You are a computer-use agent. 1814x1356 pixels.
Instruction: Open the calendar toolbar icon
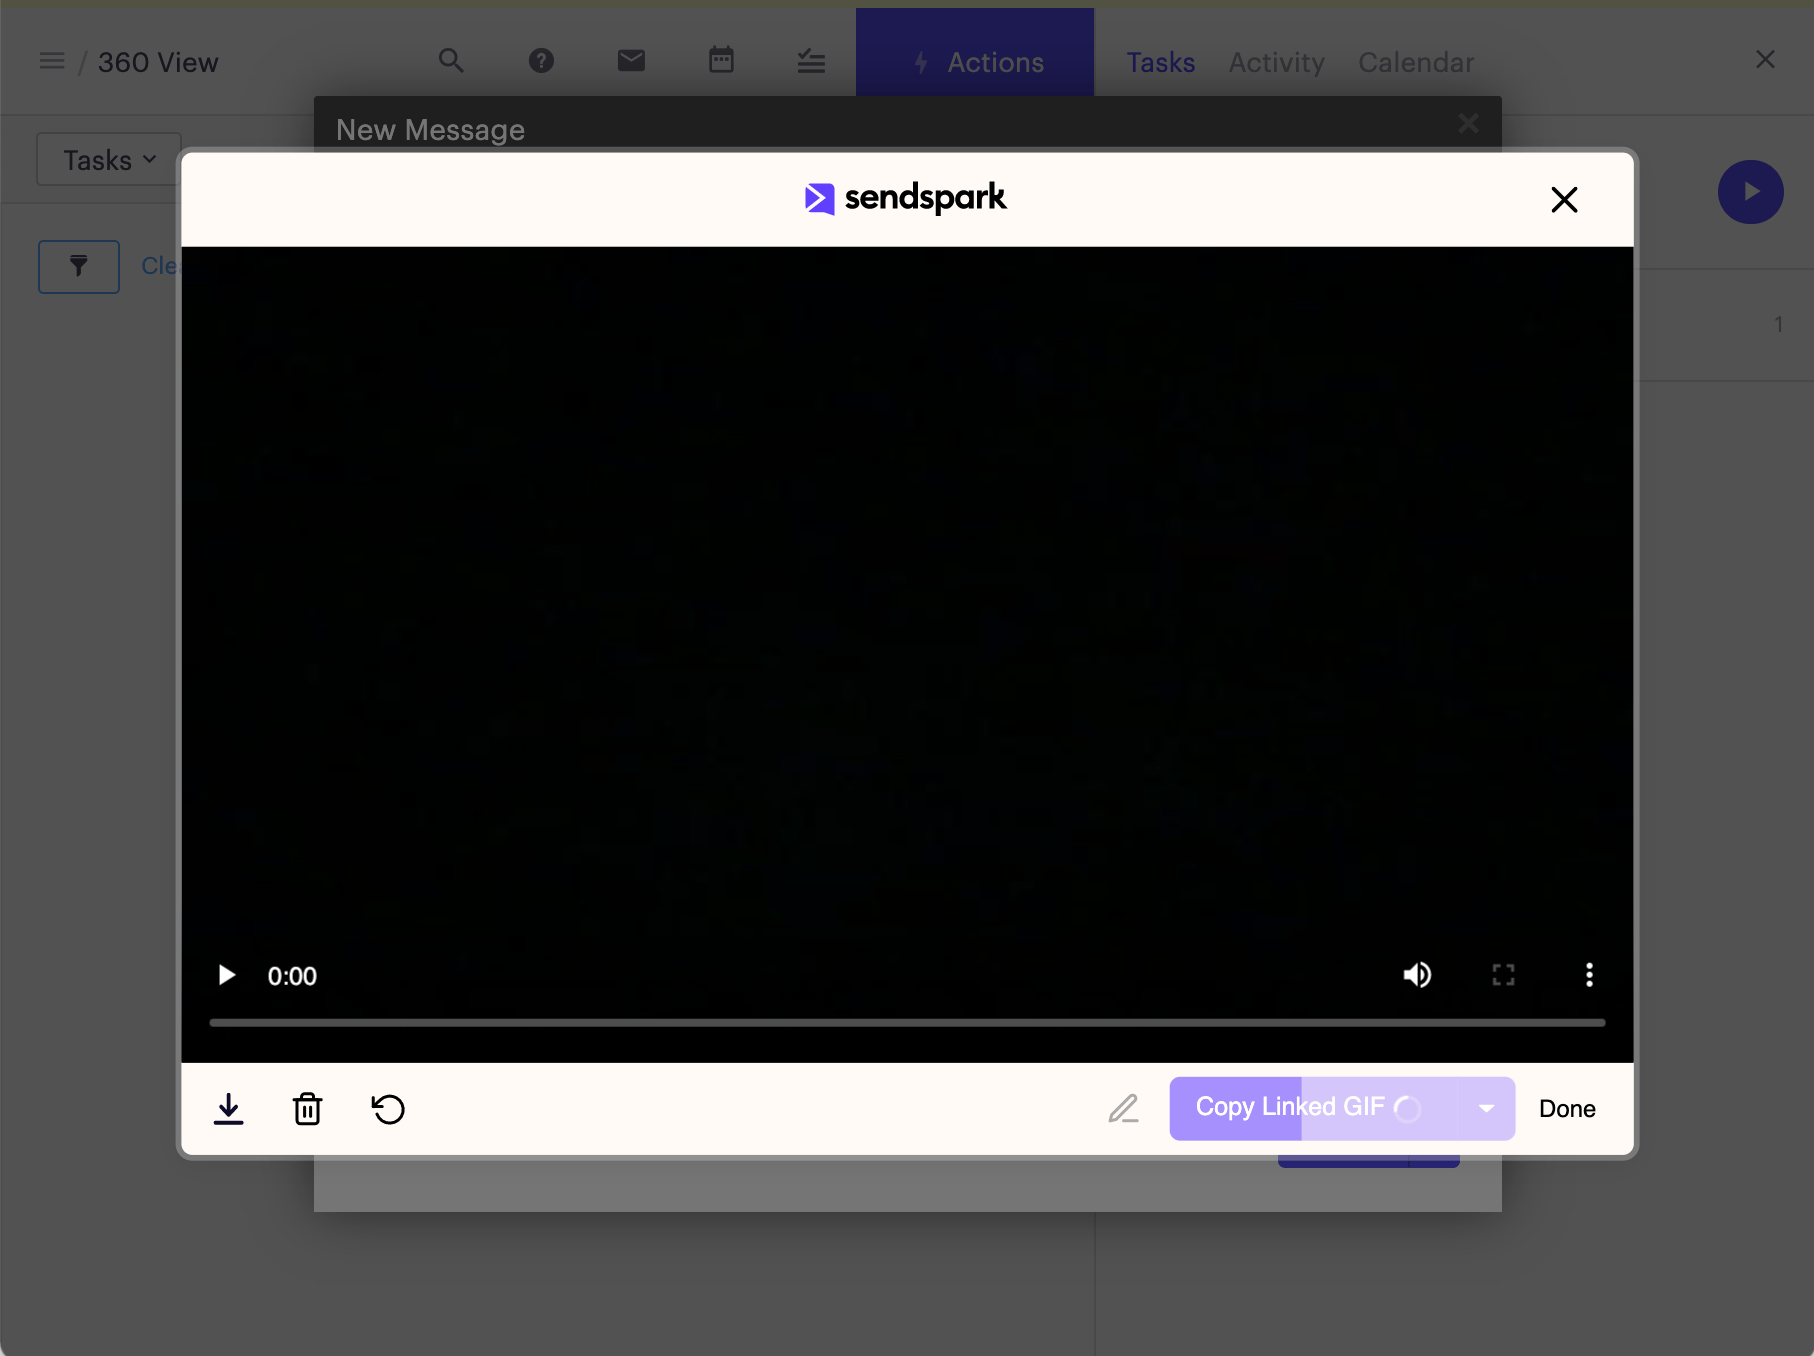point(721,60)
